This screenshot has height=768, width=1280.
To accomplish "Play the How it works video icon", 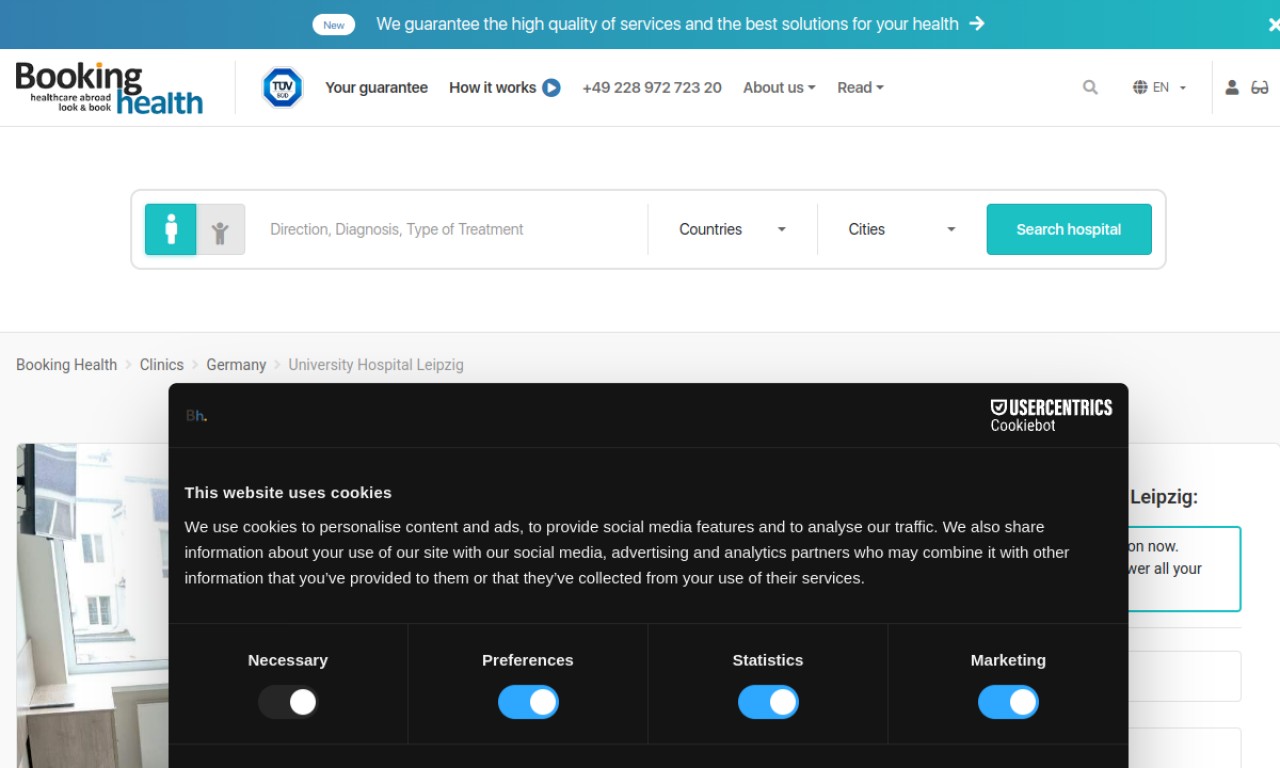I will pyautogui.click(x=551, y=88).
